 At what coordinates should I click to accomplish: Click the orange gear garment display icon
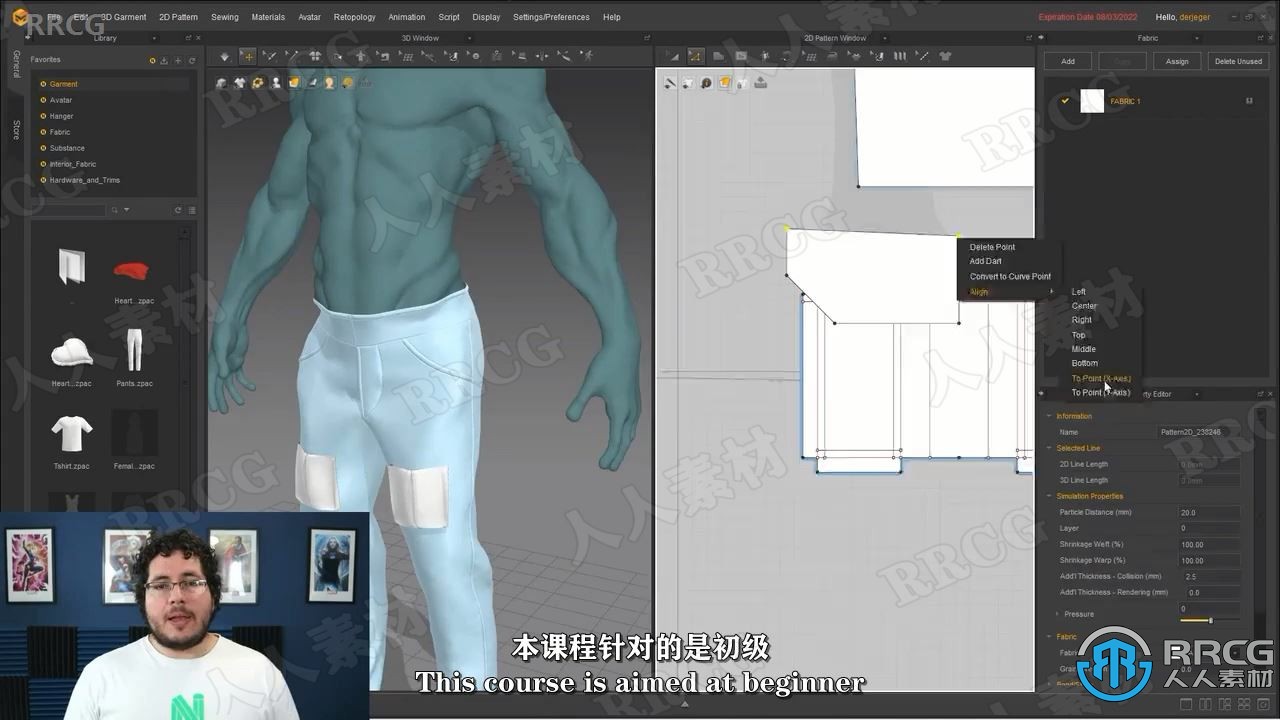(x=258, y=83)
